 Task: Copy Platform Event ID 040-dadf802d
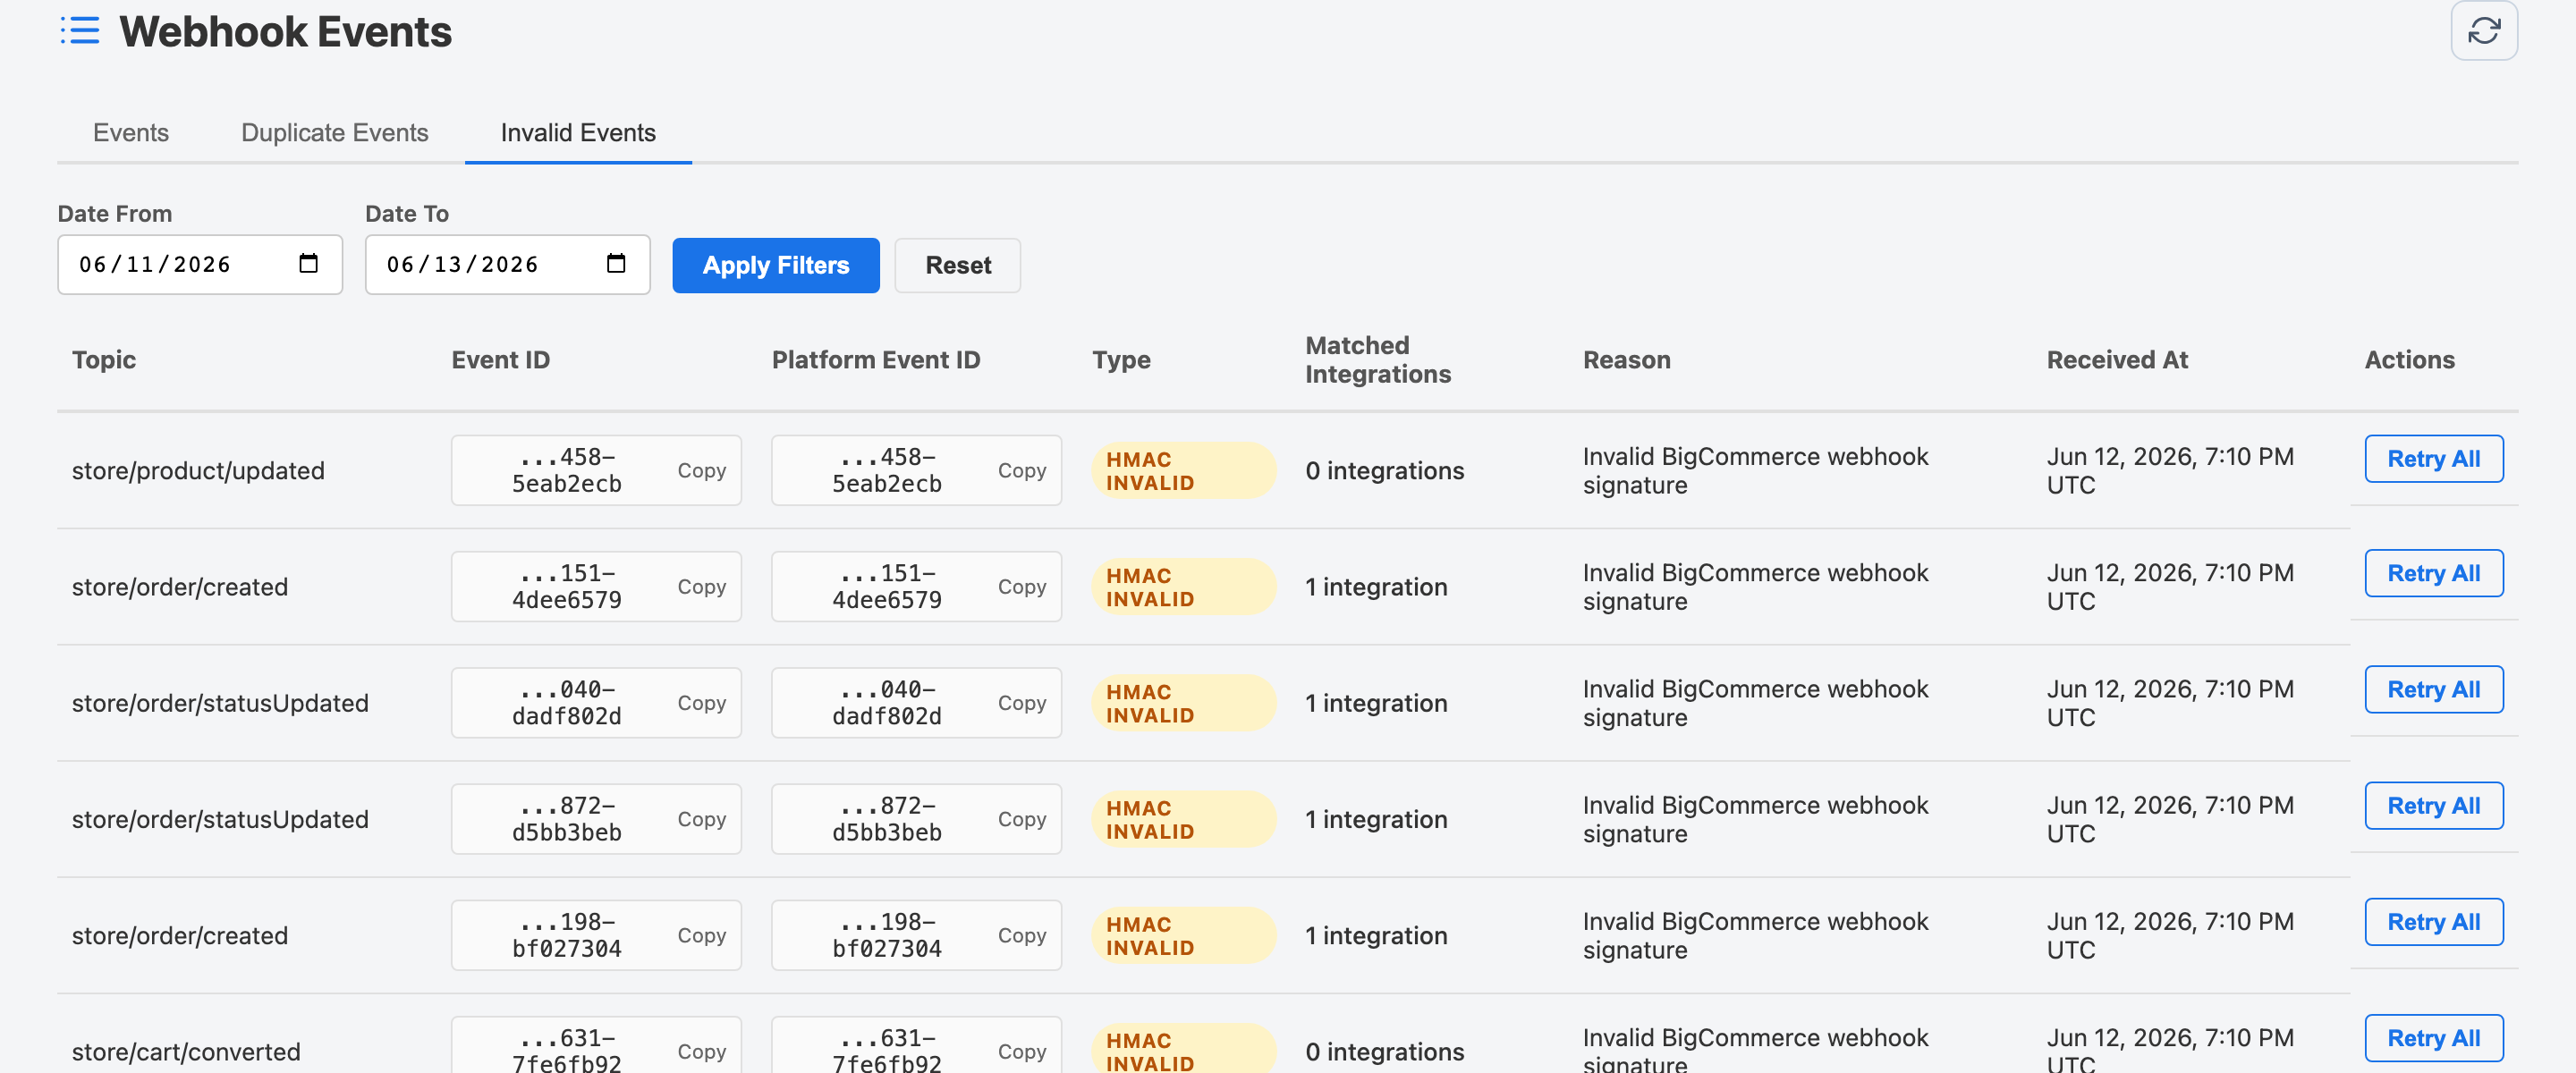1021,703
